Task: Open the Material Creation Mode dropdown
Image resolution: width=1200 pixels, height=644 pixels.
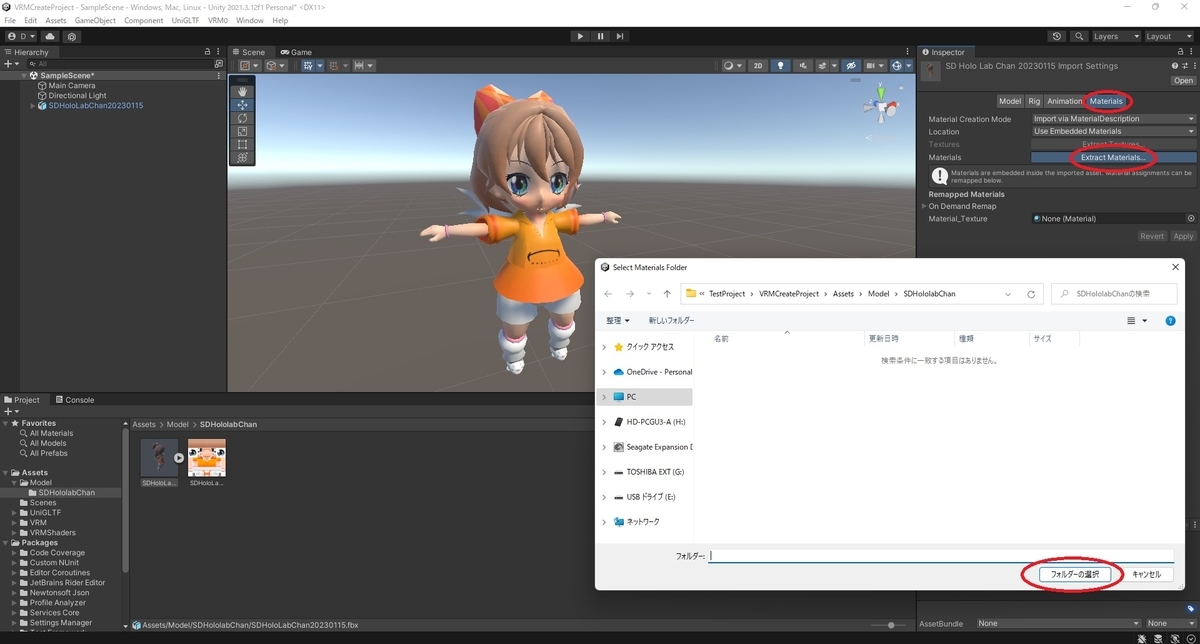Action: click(x=1114, y=119)
